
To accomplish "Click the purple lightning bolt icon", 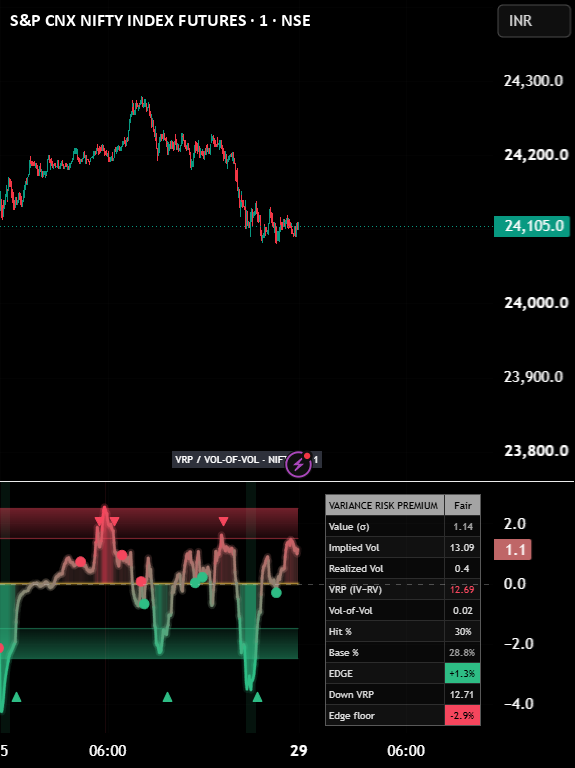I will tap(298, 463).
